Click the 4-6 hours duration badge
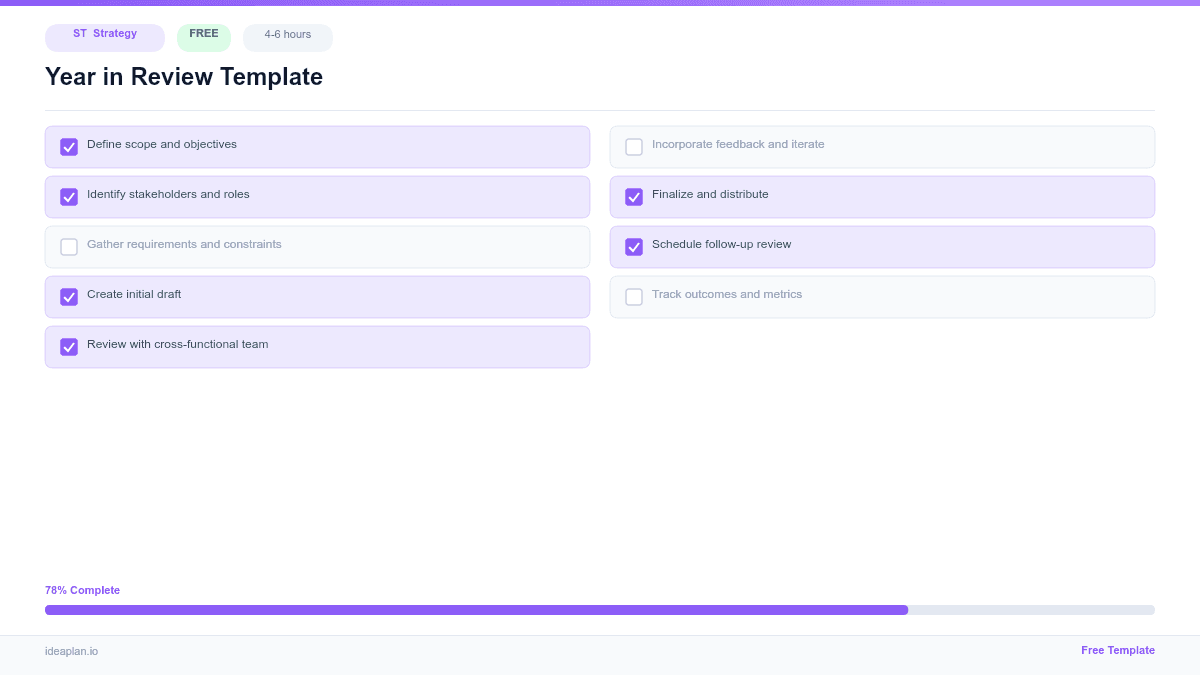The height and width of the screenshot is (675, 1200). 287,36
